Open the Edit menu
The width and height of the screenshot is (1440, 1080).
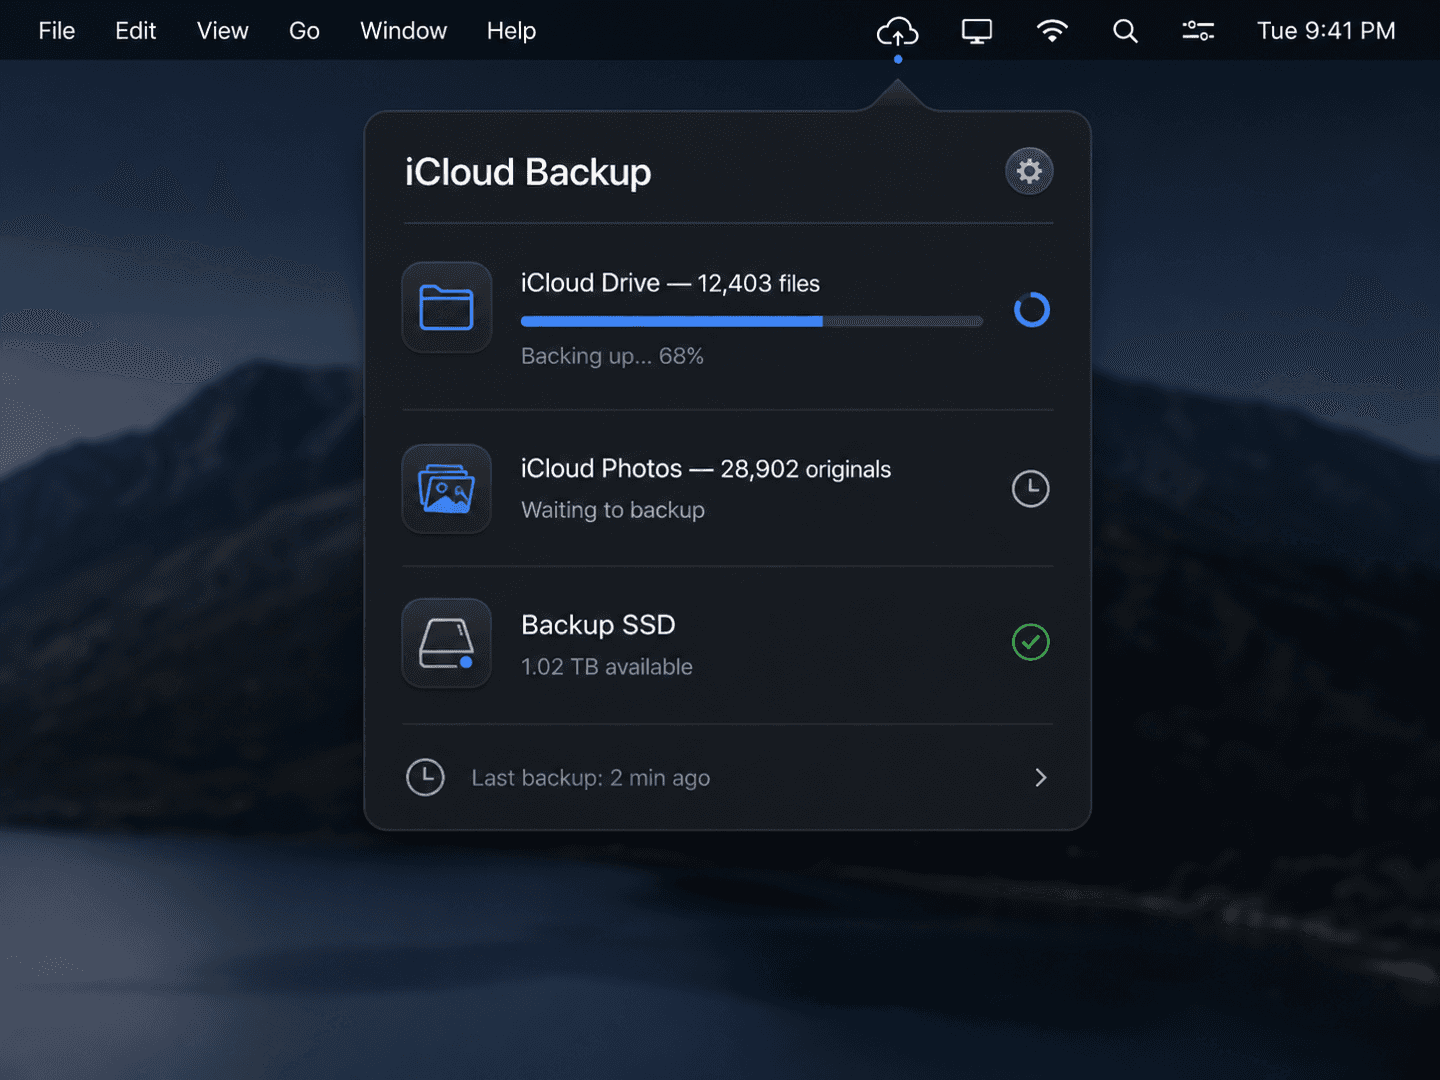[136, 31]
